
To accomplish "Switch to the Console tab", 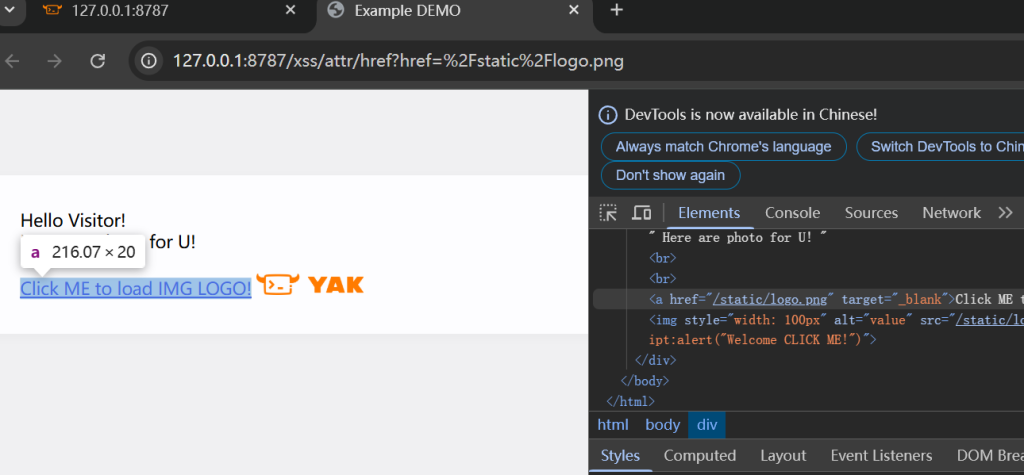I will pyautogui.click(x=792, y=213).
